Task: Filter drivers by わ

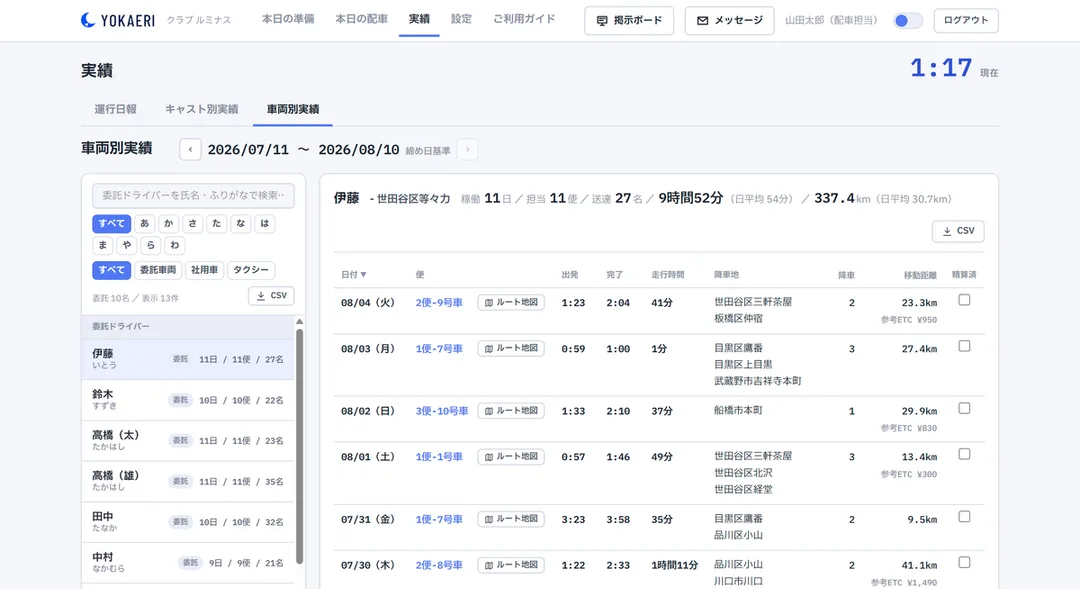Action: tap(175, 245)
